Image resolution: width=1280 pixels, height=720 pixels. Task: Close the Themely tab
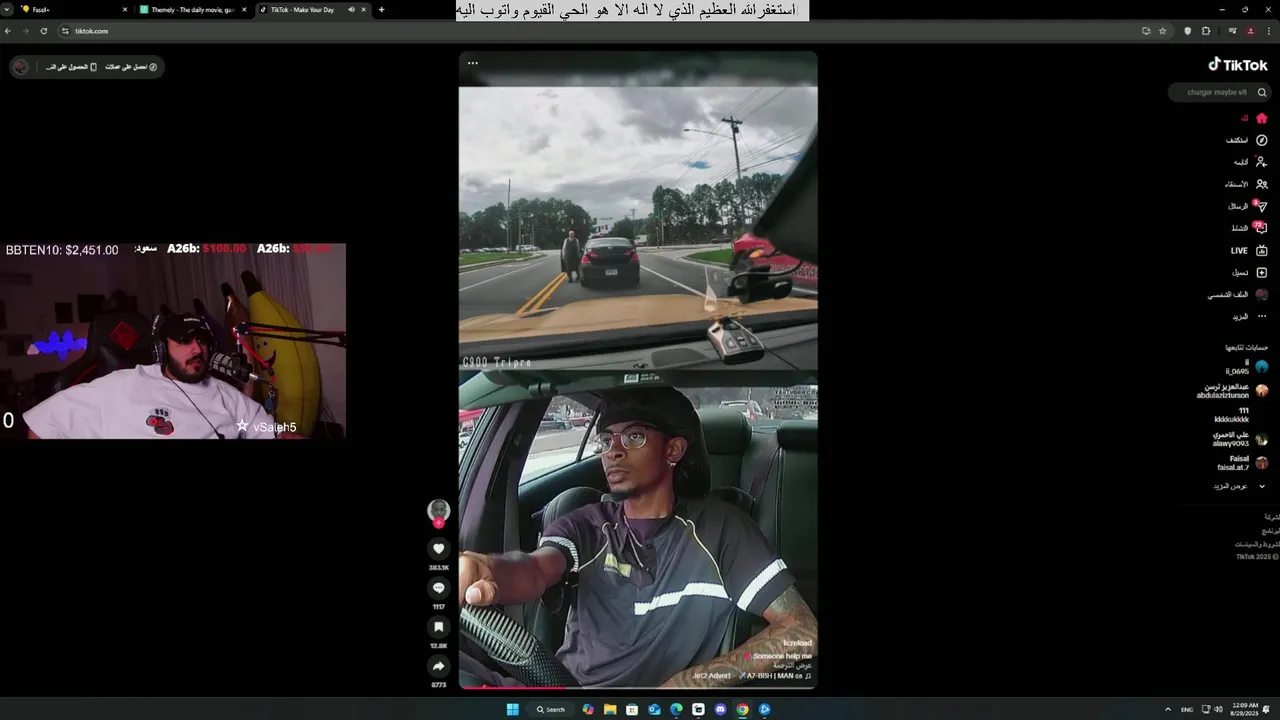[x=244, y=9]
